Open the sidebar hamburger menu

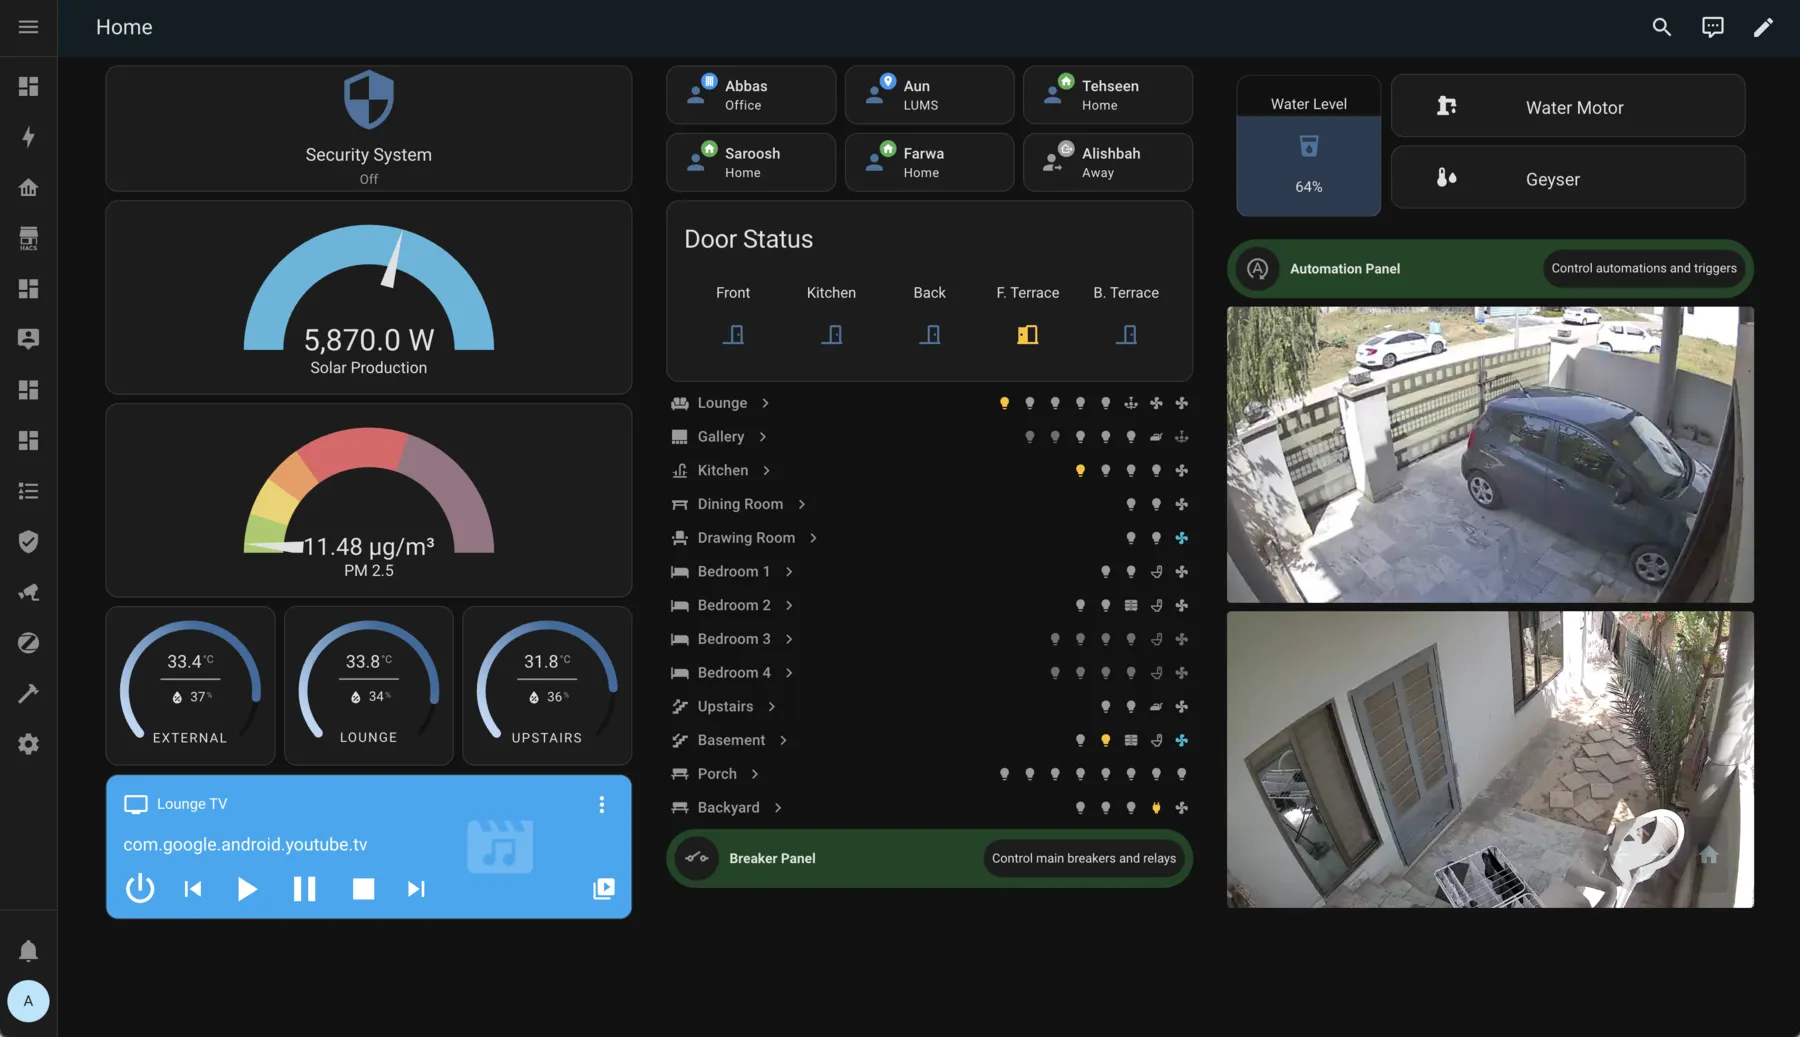[28, 27]
